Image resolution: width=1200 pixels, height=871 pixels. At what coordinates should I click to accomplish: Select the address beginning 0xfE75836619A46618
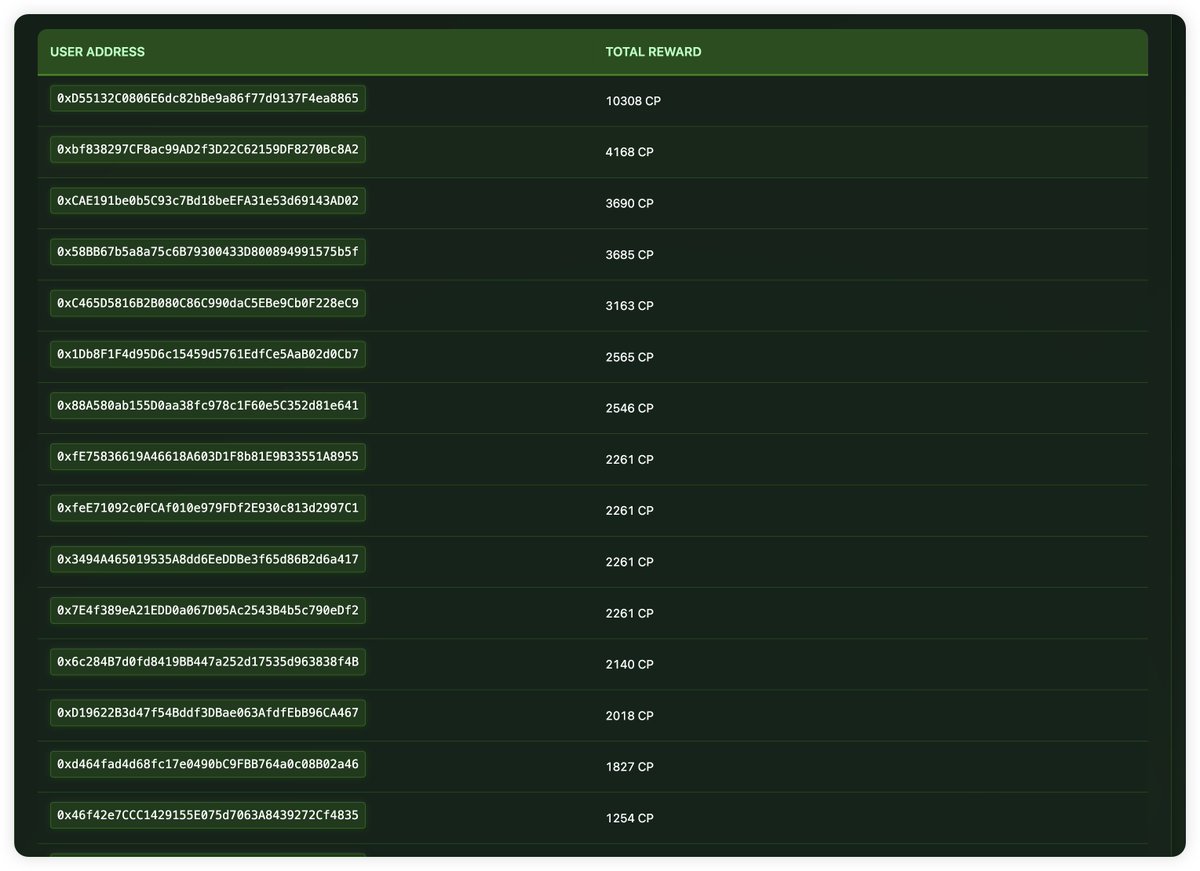pyautogui.click(x=205, y=456)
